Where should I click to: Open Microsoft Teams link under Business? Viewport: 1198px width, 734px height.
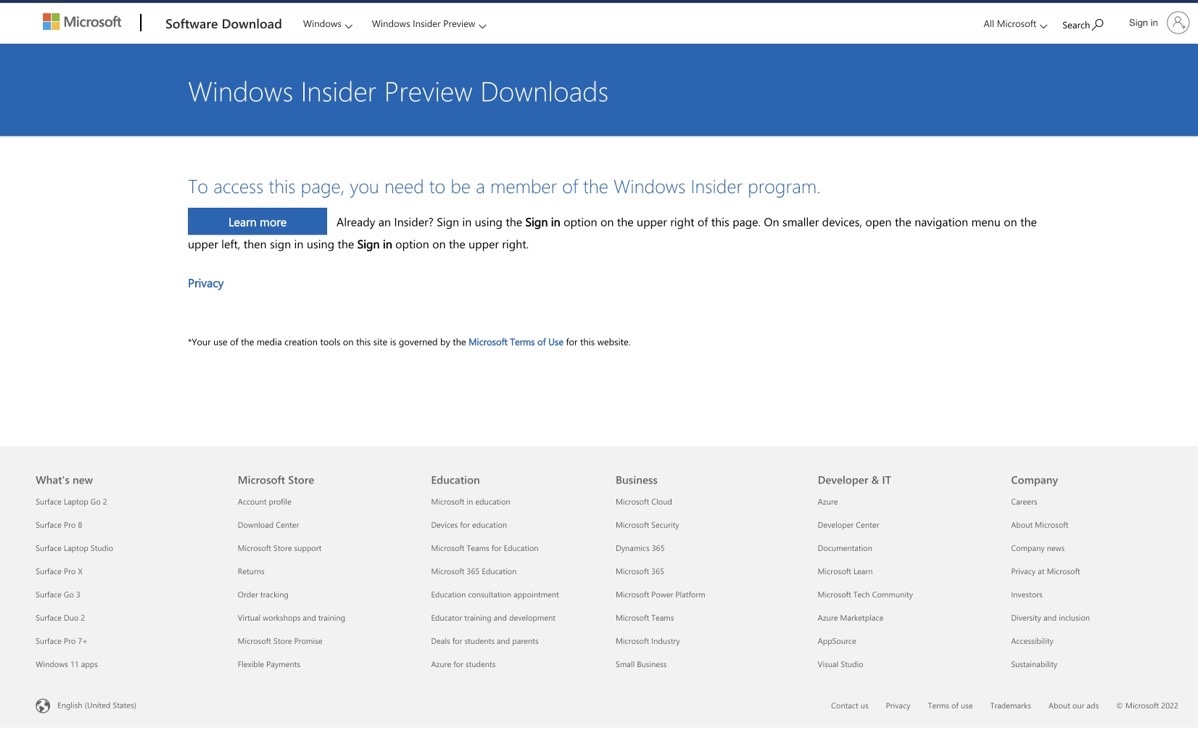pos(645,618)
